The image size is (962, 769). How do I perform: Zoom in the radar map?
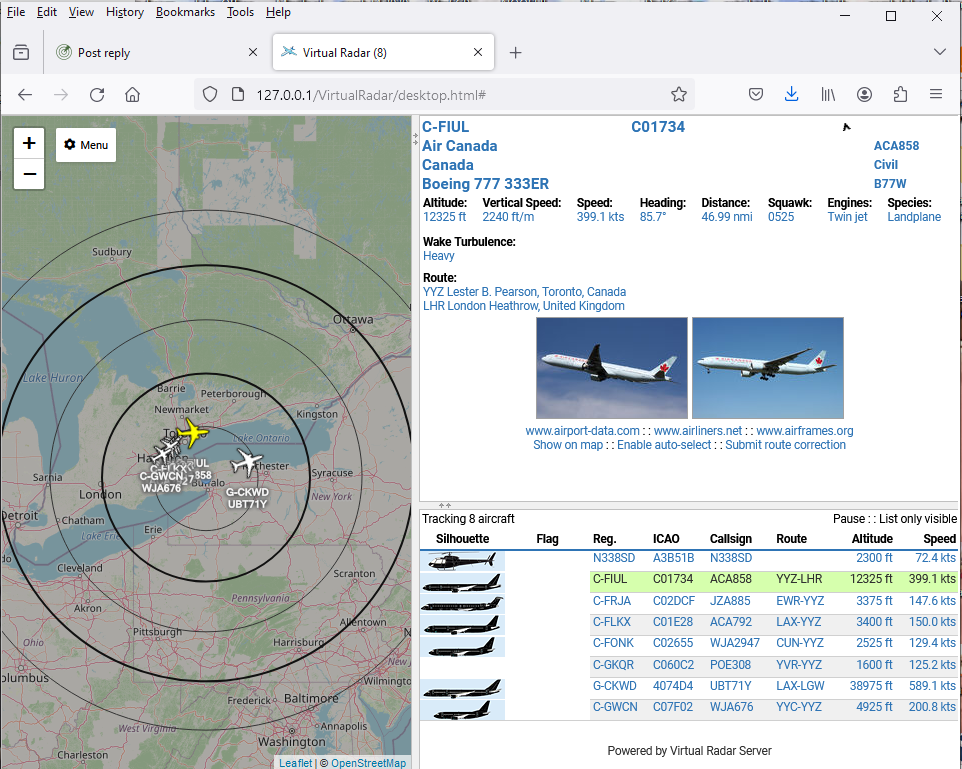click(29, 144)
